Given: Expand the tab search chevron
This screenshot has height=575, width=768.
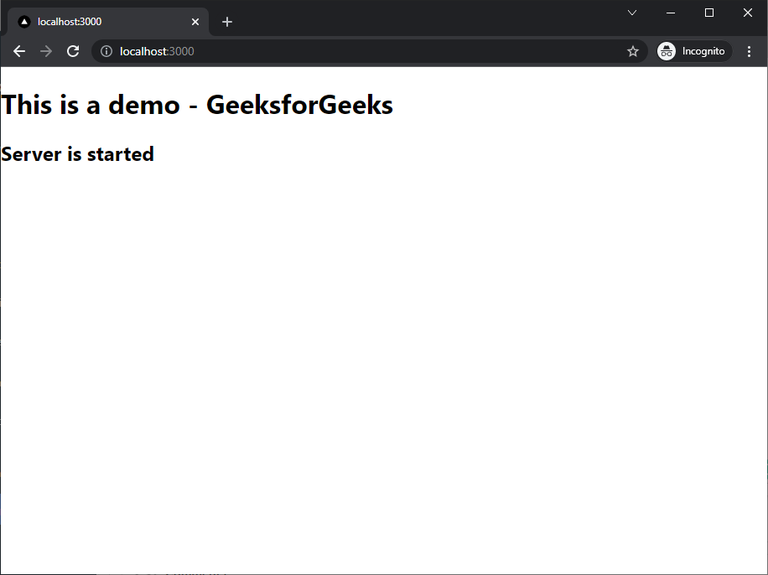Looking at the screenshot, I should point(632,13).
